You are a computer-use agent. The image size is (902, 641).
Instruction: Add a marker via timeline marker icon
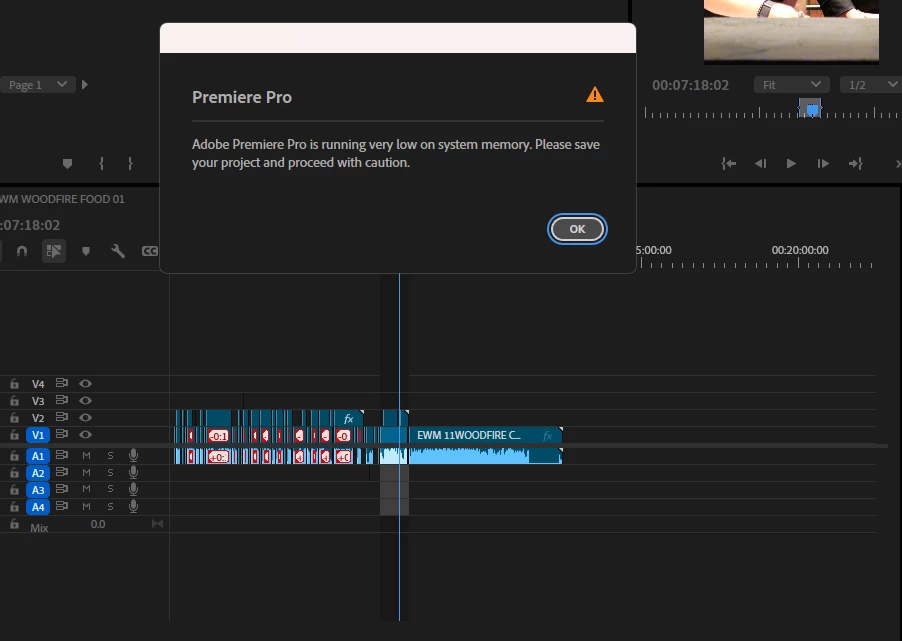click(86, 251)
